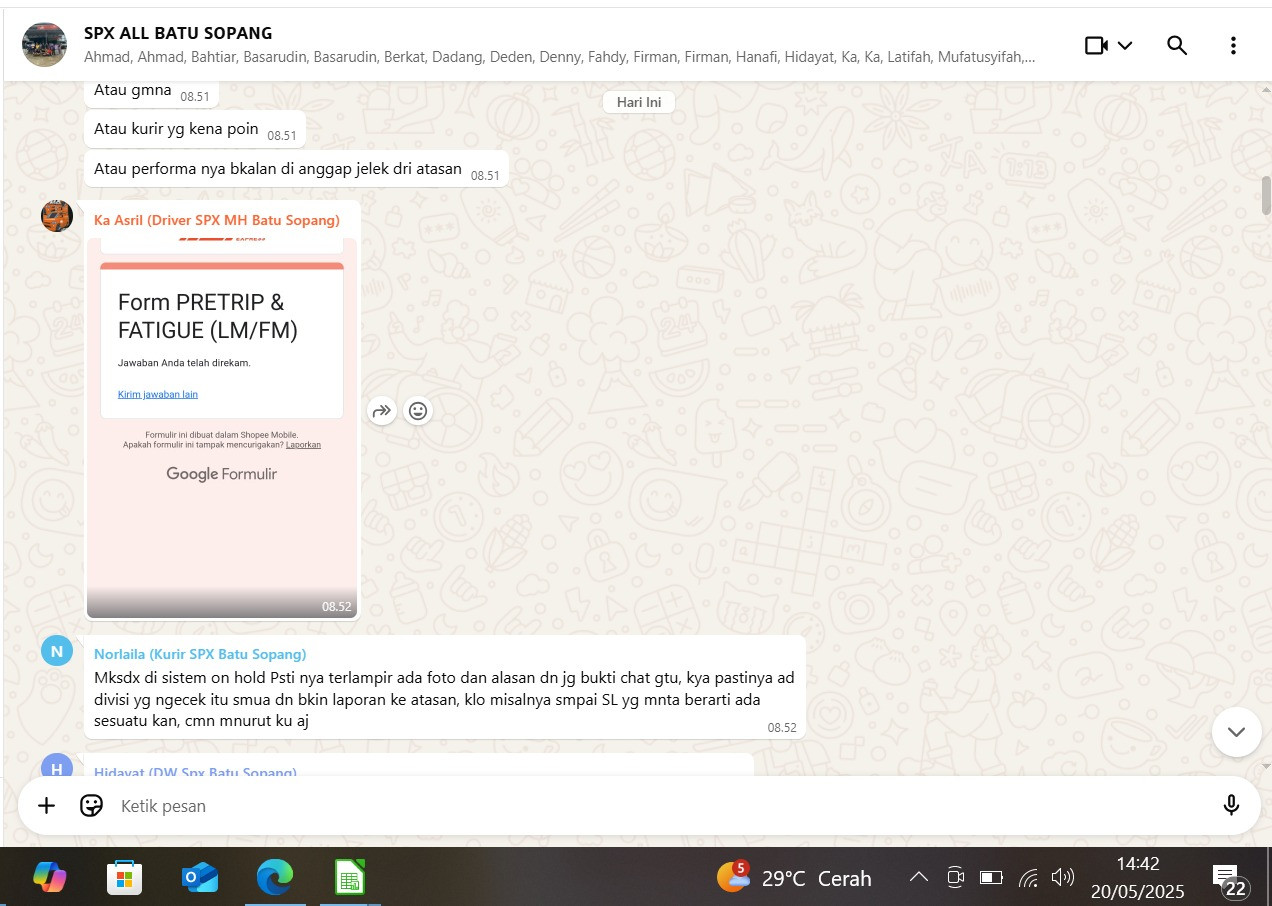Viewport: 1272px width, 906px height.
Task: Open the attach plus menu
Action: (46, 805)
